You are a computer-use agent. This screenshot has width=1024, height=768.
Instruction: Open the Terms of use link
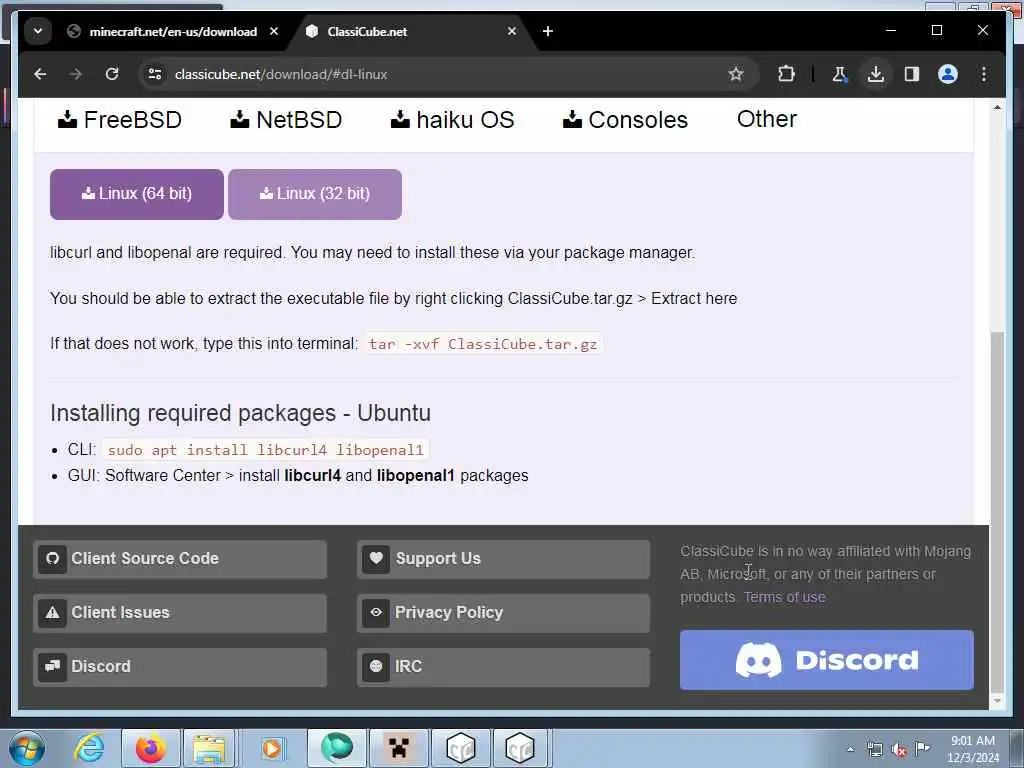[784, 597]
